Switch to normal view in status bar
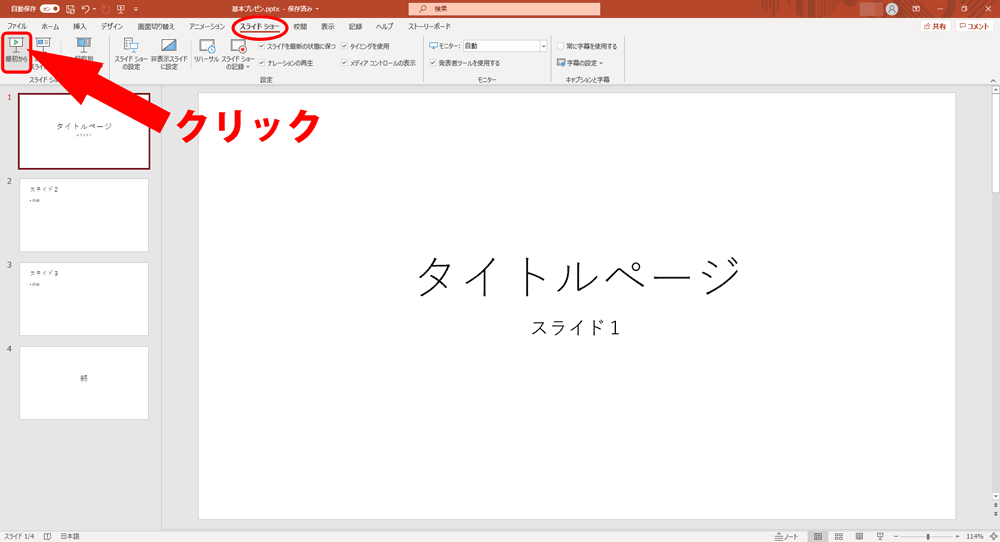 click(x=818, y=536)
